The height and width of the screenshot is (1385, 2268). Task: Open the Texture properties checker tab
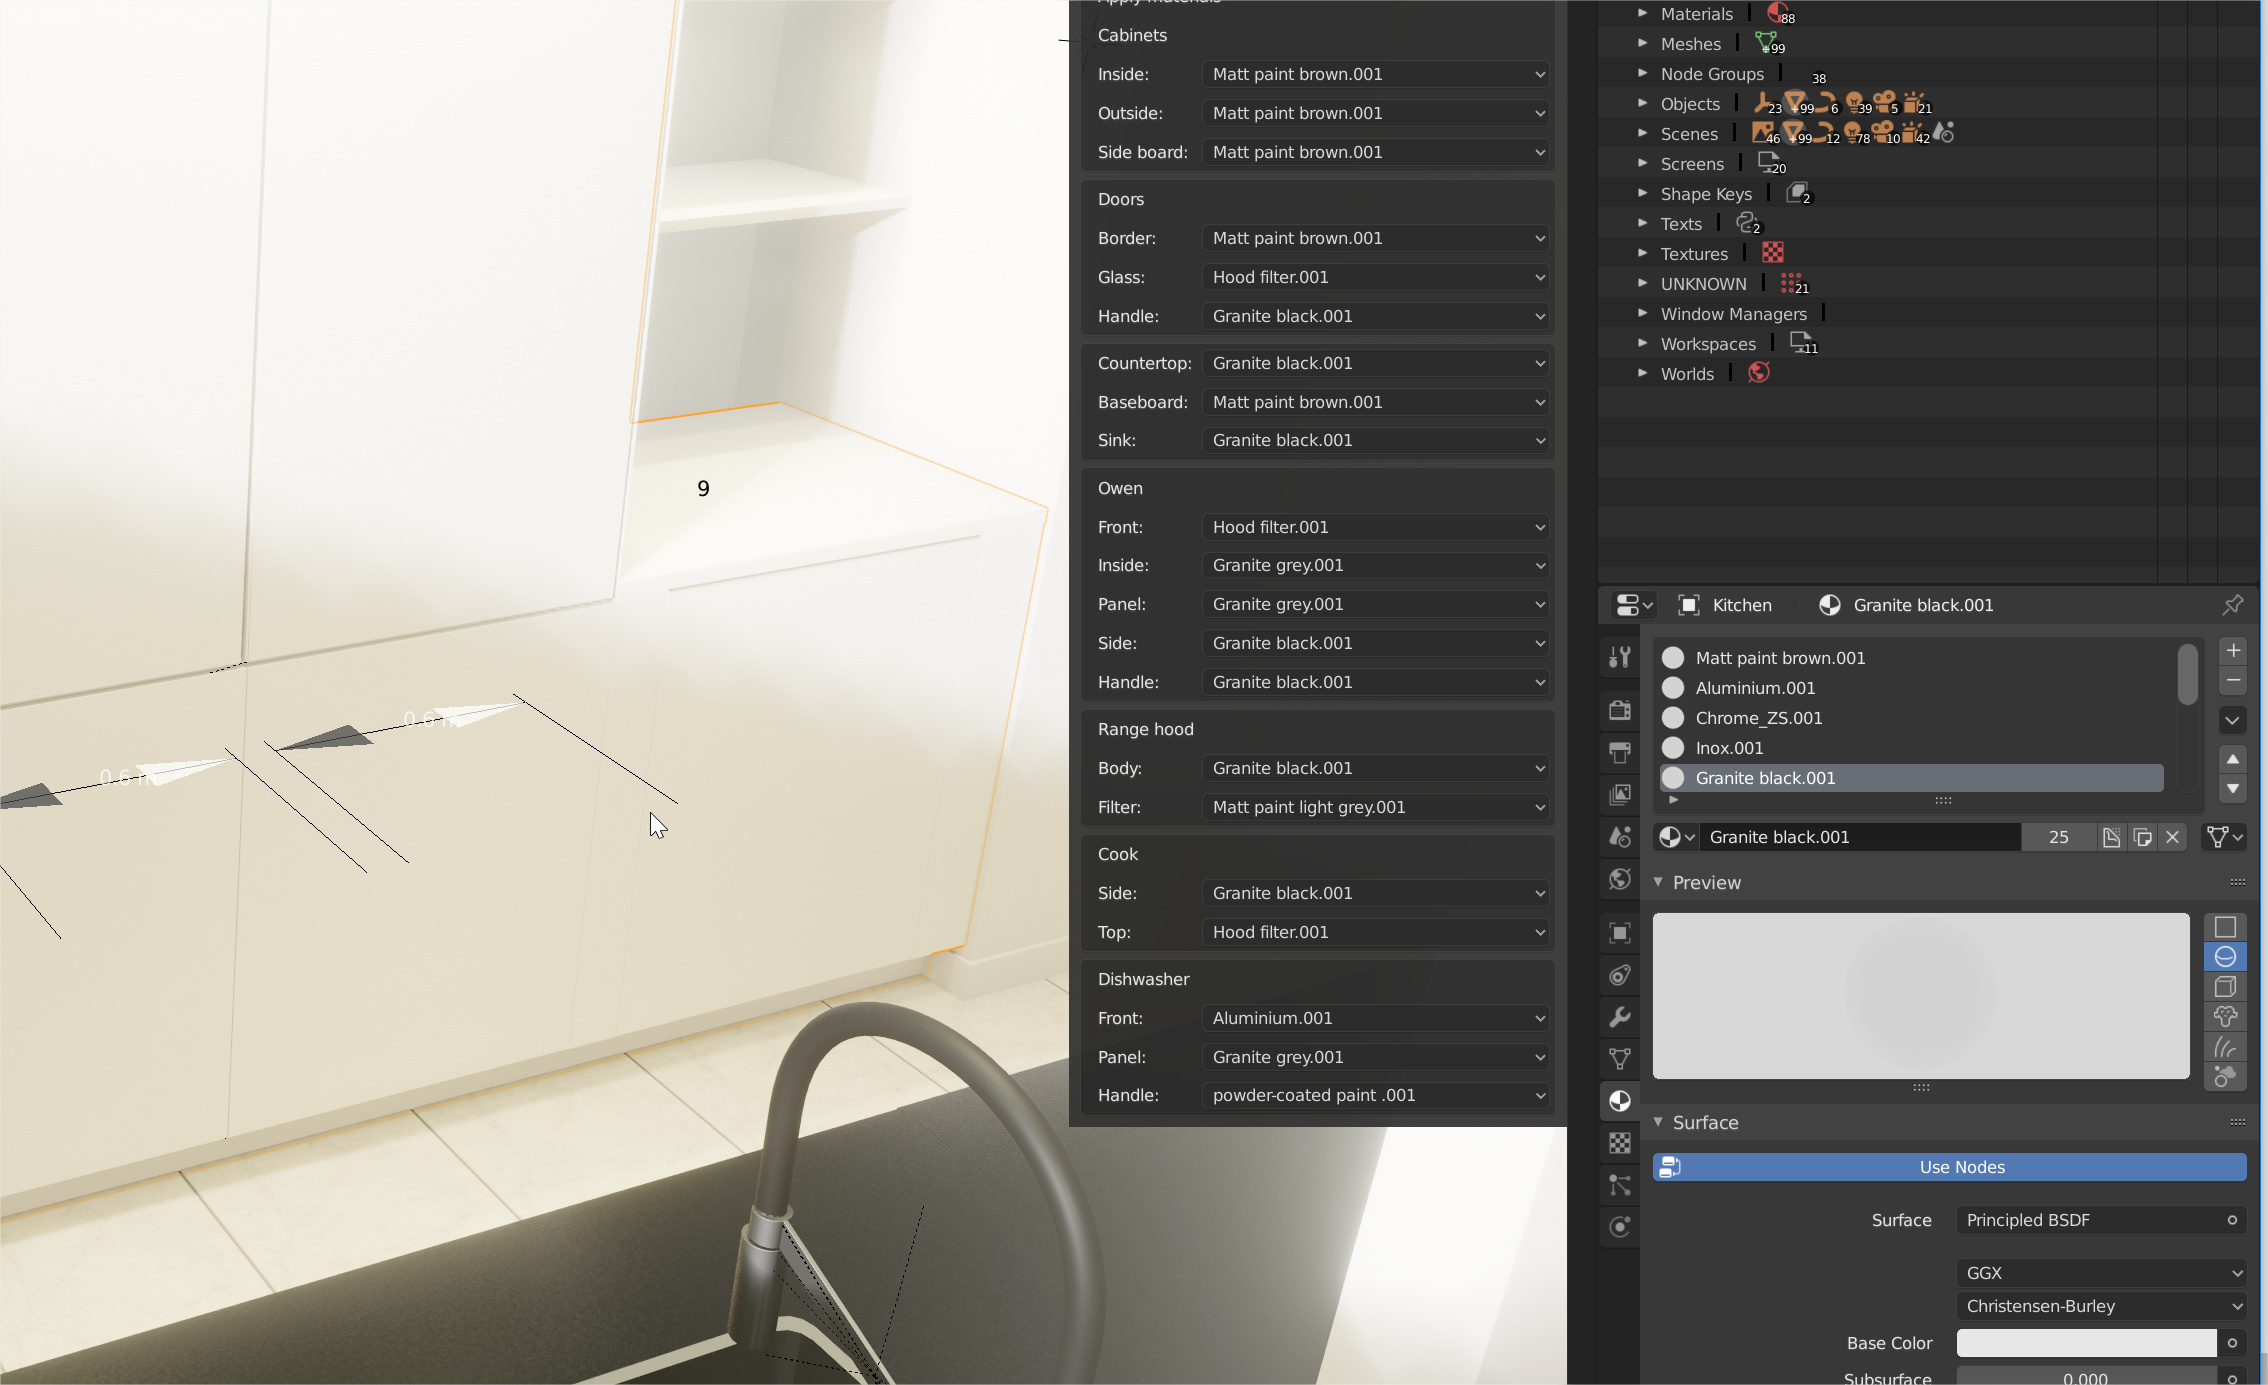pos(1620,1143)
